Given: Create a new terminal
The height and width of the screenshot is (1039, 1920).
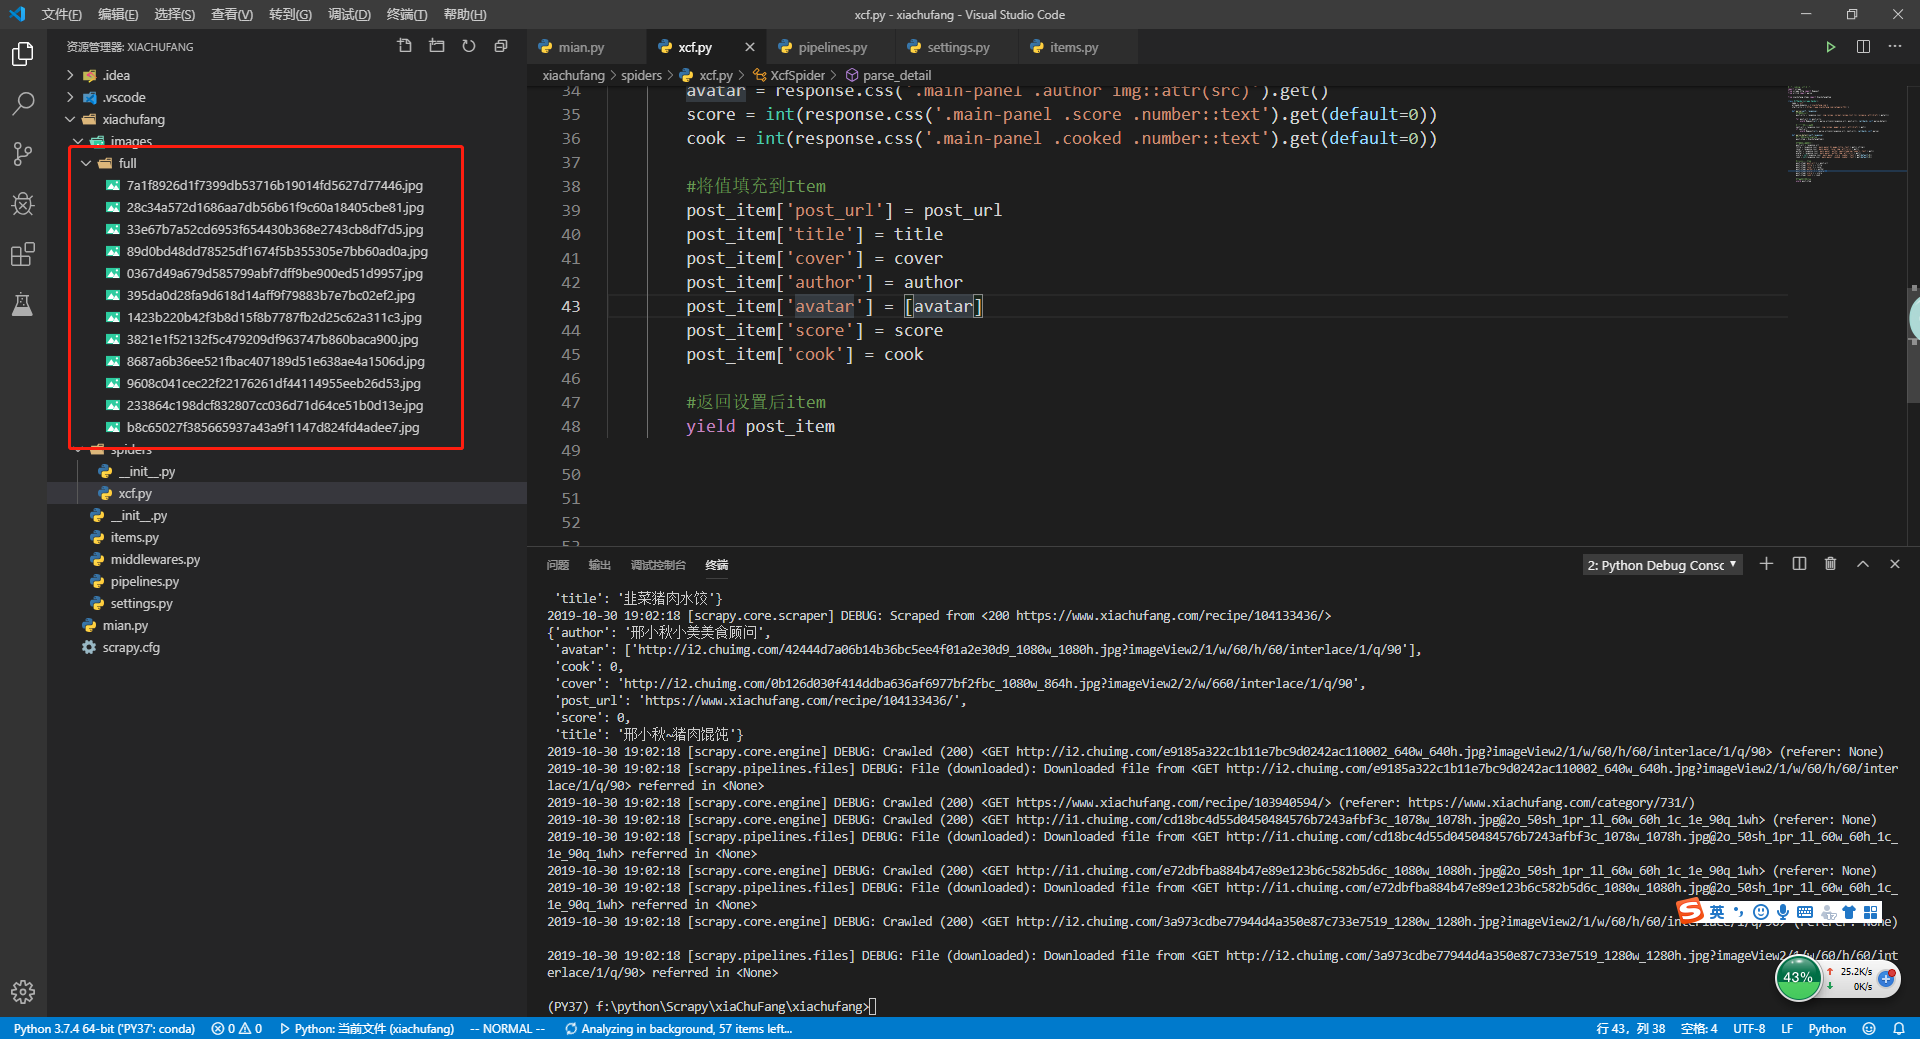Looking at the screenshot, I should tap(1766, 564).
